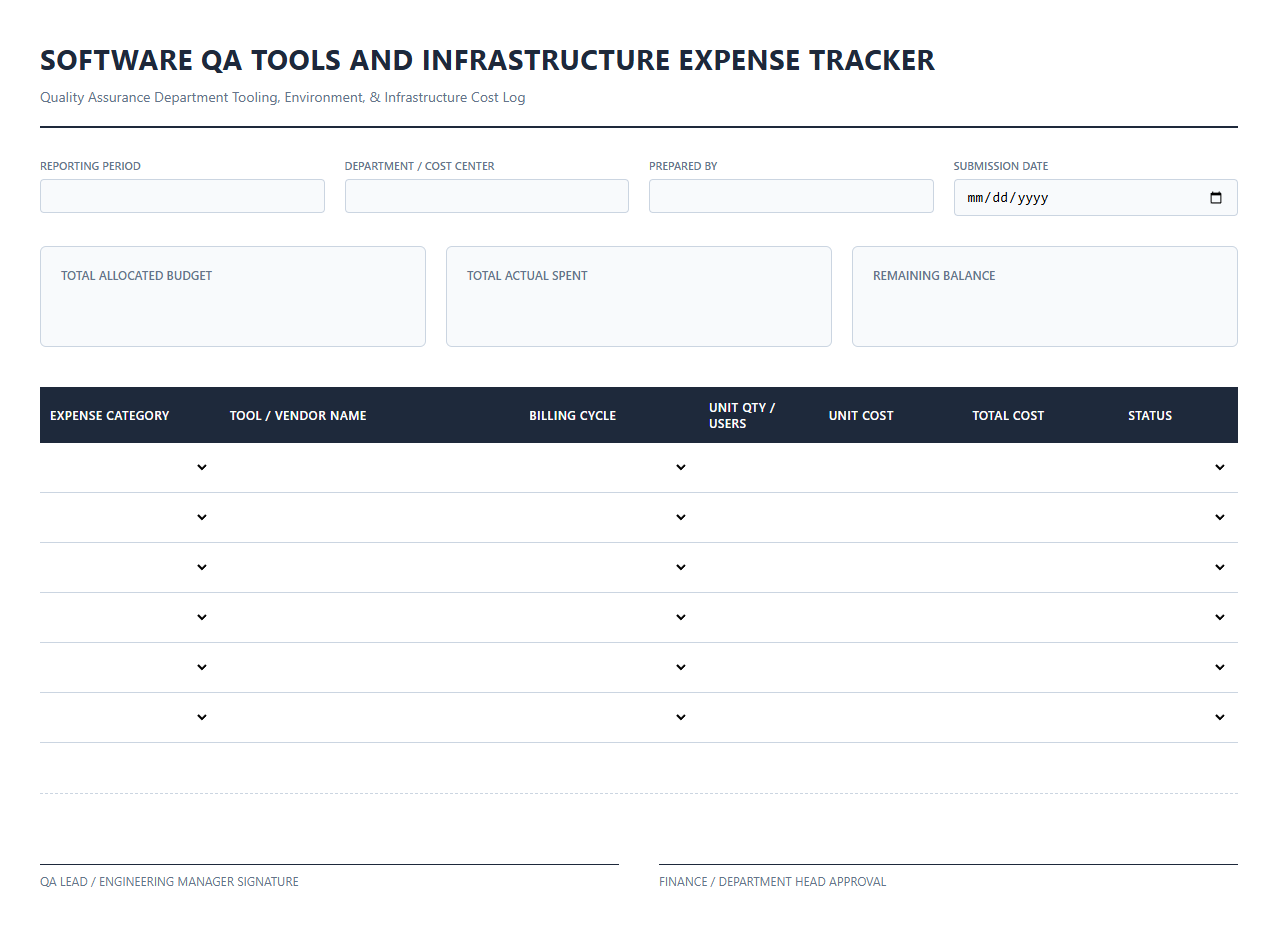Select Unit Cost field in third row
Screen dimensions: 1278x929
(x=891, y=567)
